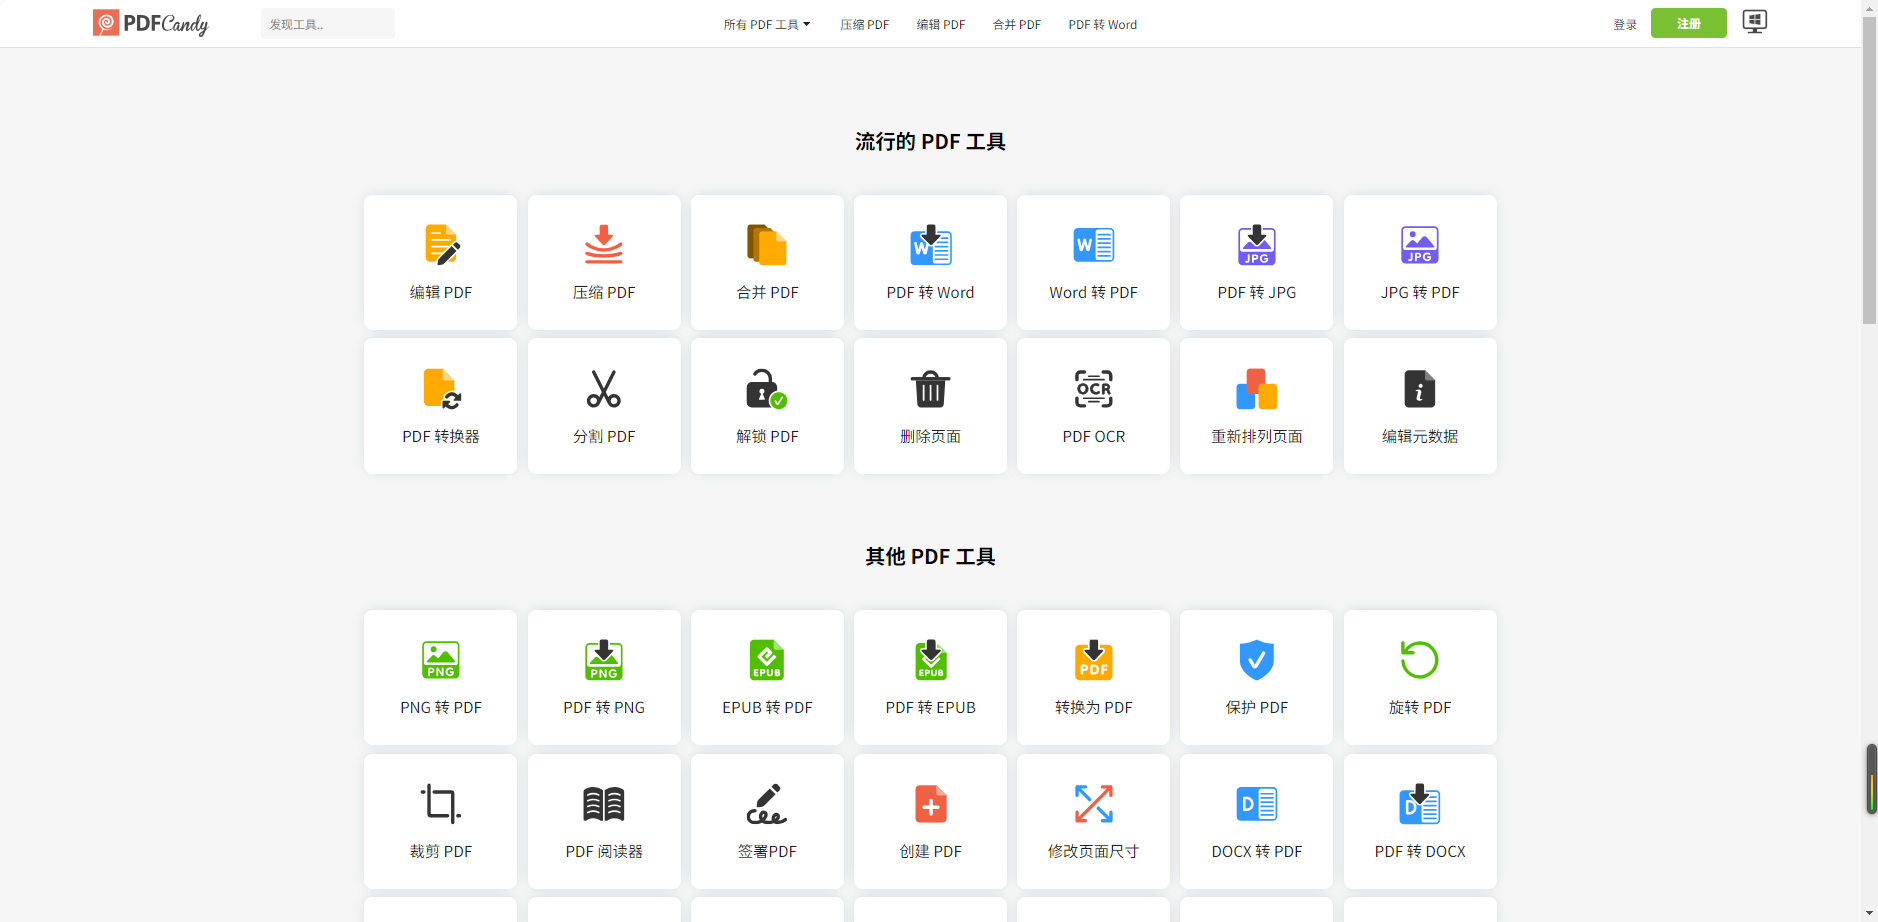Image resolution: width=1878 pixels, height=922 pixels.
Task: Focus the tool search (发现工具) field
Action: (328, 24)
